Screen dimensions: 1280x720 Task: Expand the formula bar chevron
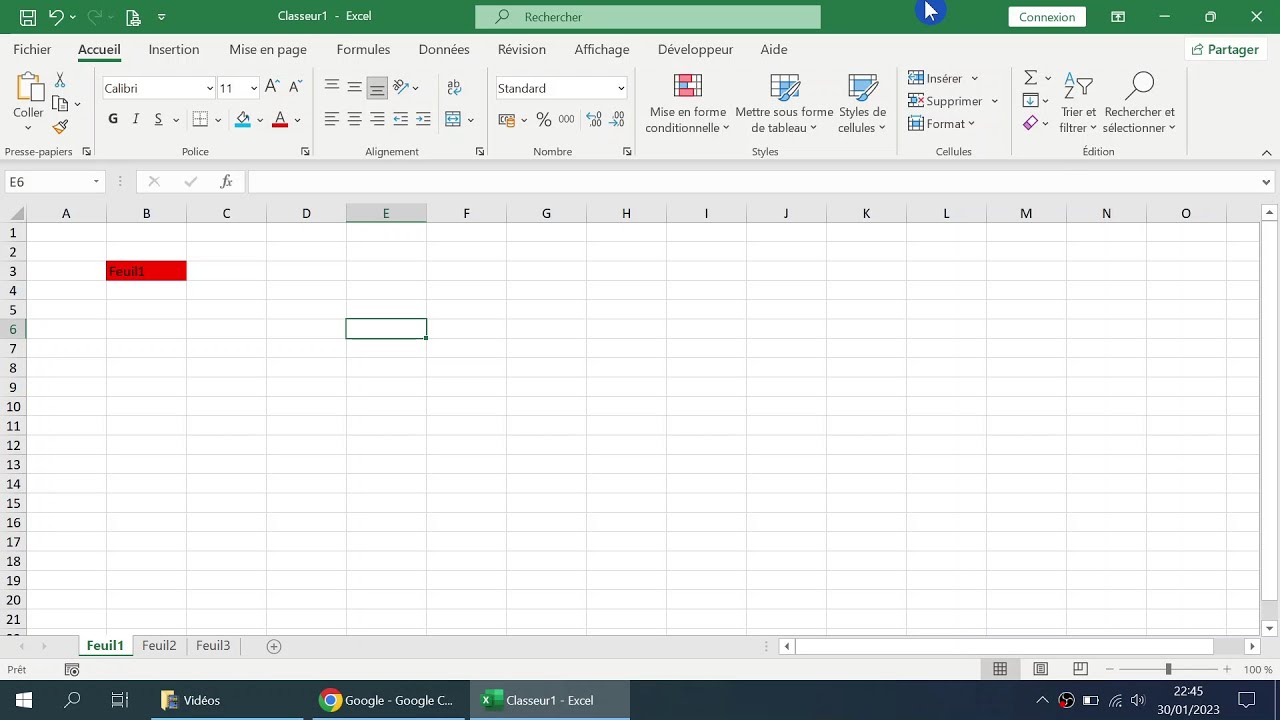point(1266,182)
